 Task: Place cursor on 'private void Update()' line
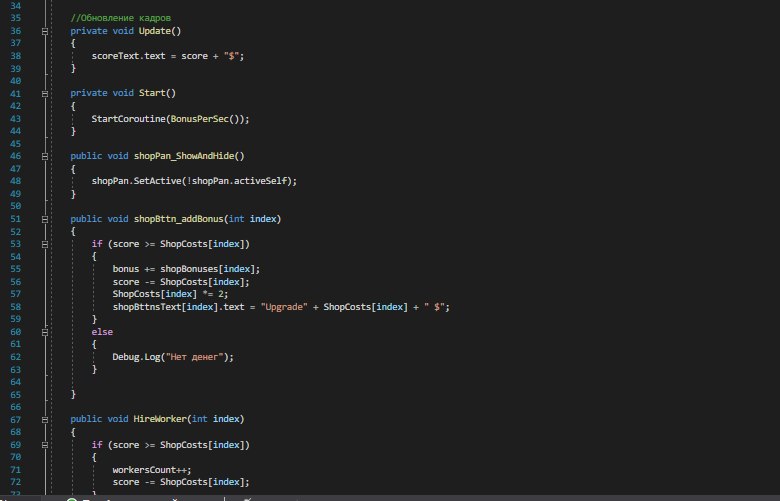125,31
